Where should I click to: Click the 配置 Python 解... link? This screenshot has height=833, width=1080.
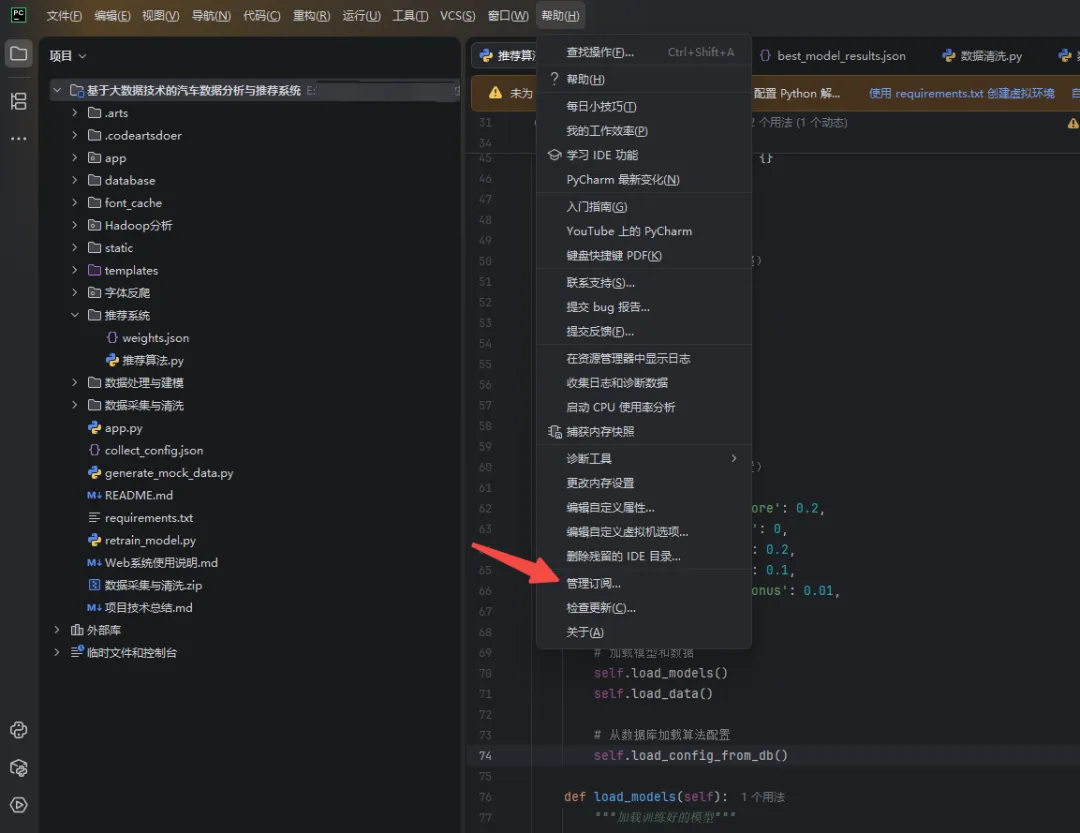[x=797, y=93]
